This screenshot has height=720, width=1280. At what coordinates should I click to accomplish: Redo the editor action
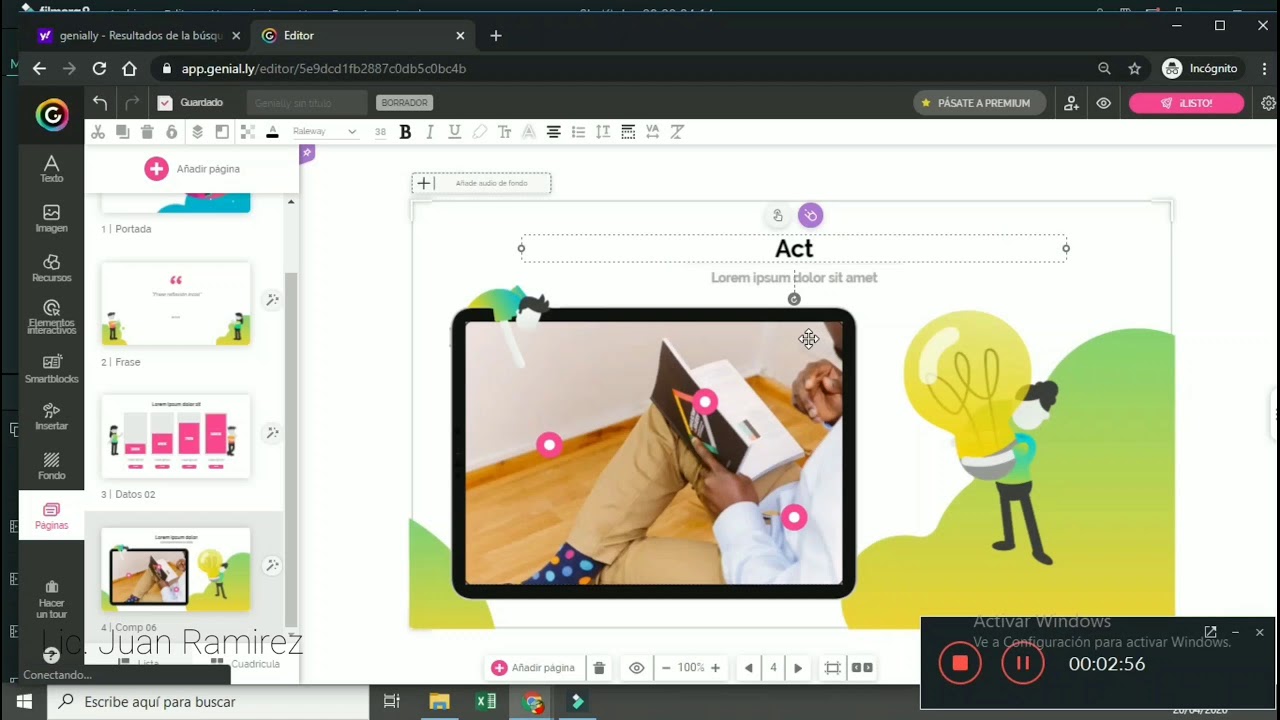coord(131,103)
